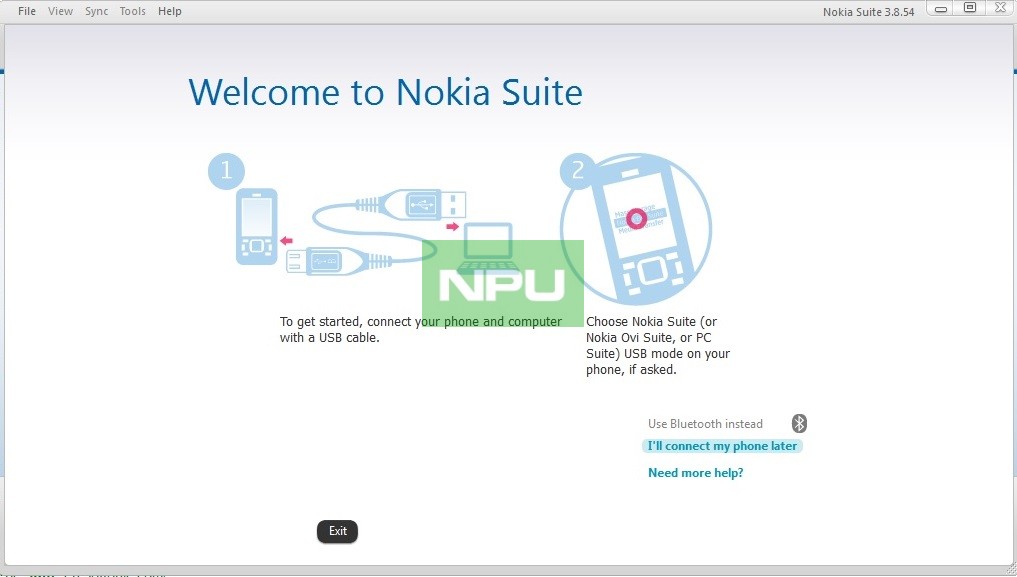Click the Bluetooth icon
Viewport: 1017px width, 577px height.
click(799, 423)
